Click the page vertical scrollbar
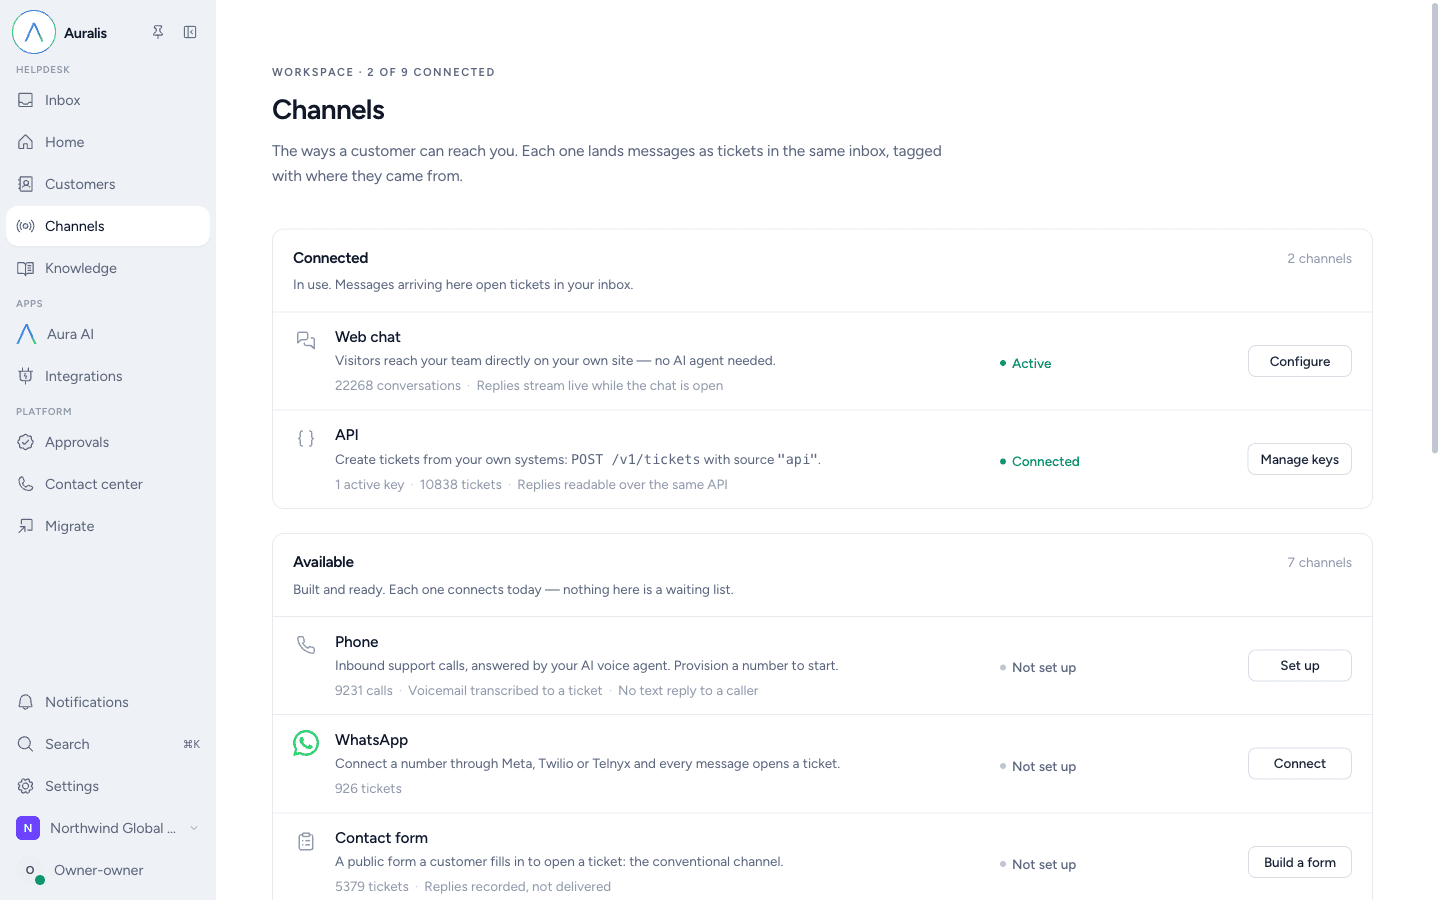Screen dimensions: 1440x900 point(1434,230)
